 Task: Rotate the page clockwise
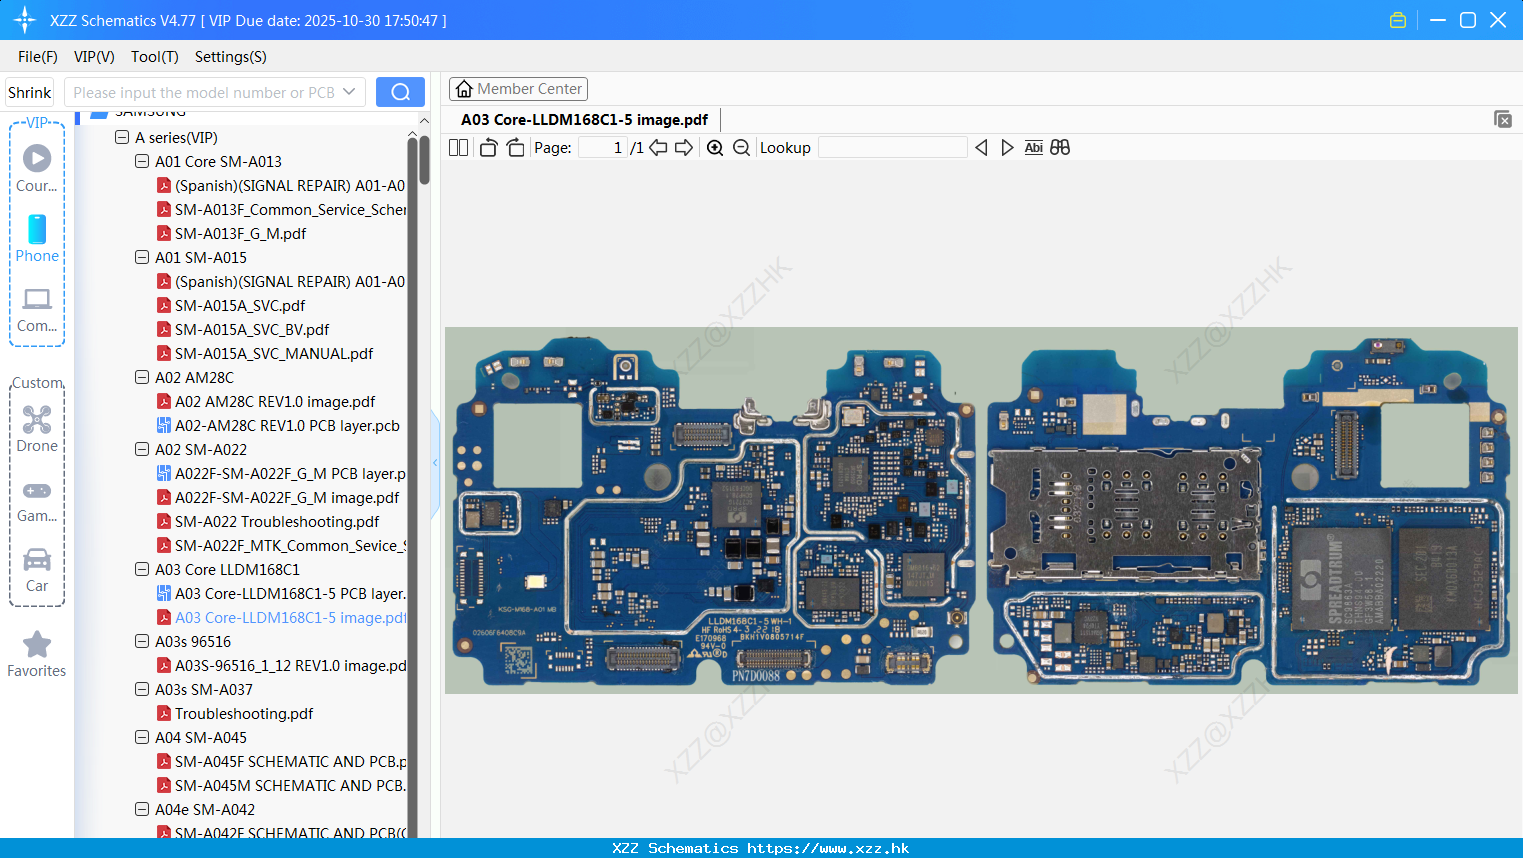(515, 147)
